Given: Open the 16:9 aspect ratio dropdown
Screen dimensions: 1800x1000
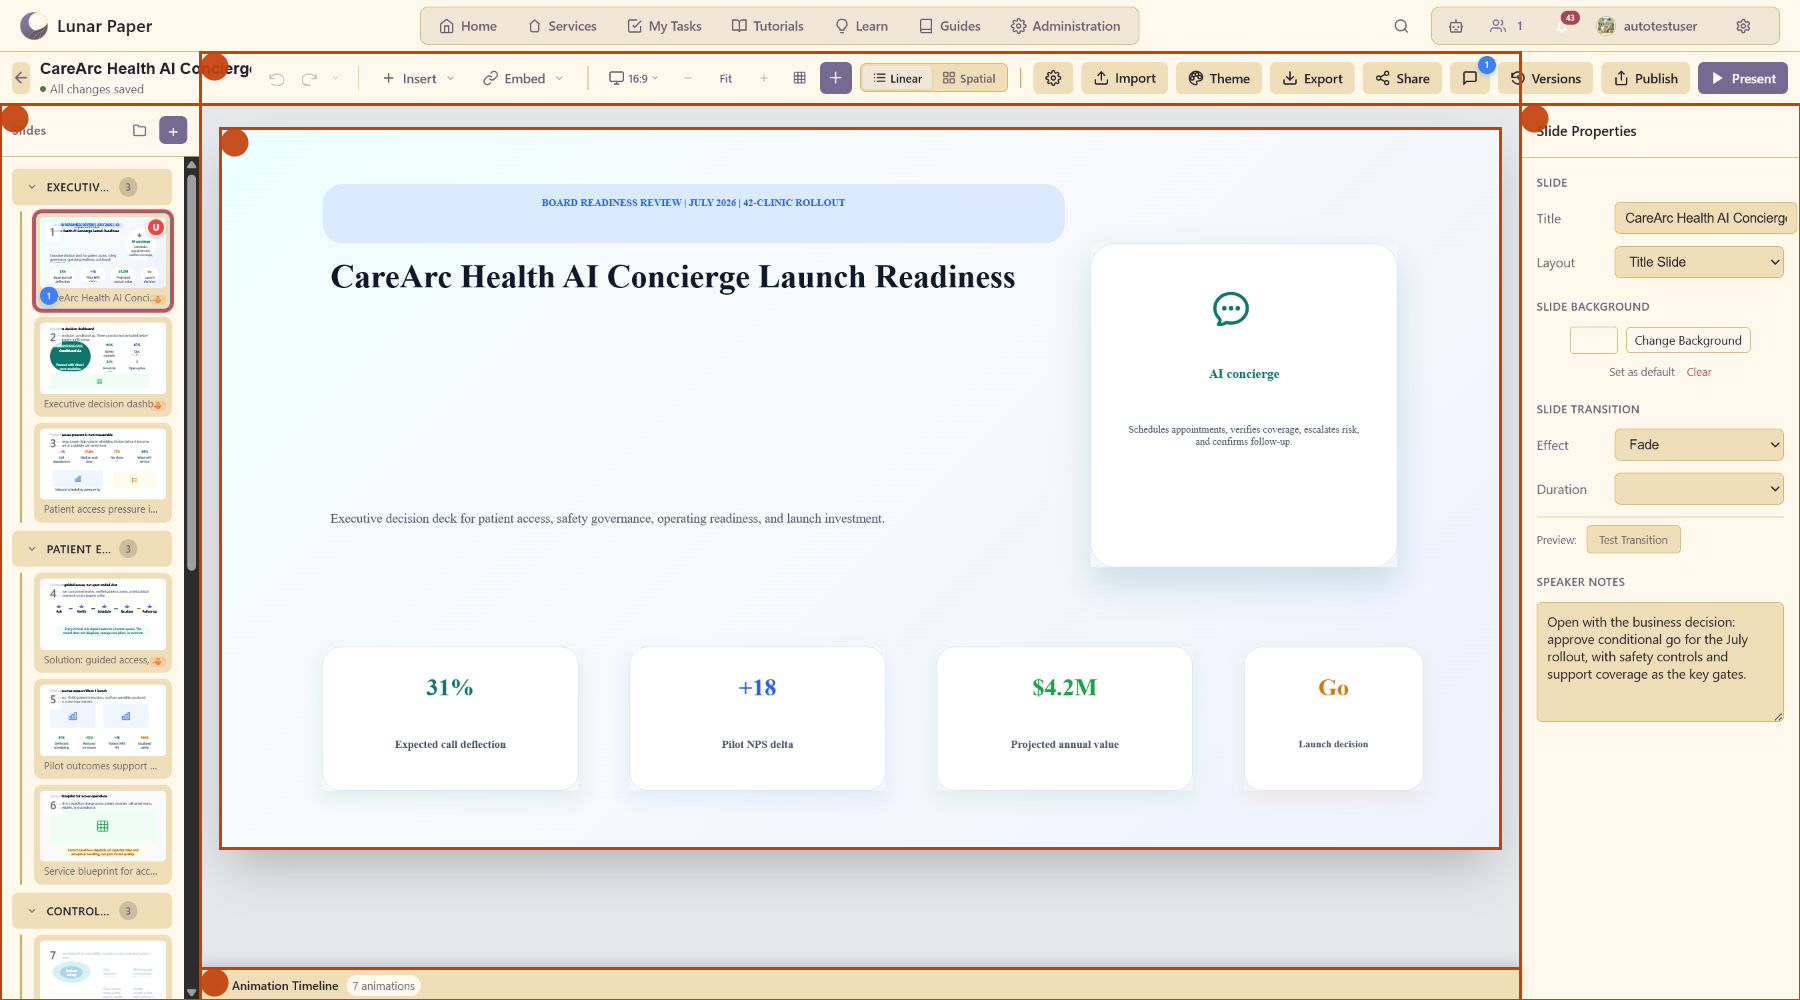Looking at the screenshot, I should click(634, 78).
